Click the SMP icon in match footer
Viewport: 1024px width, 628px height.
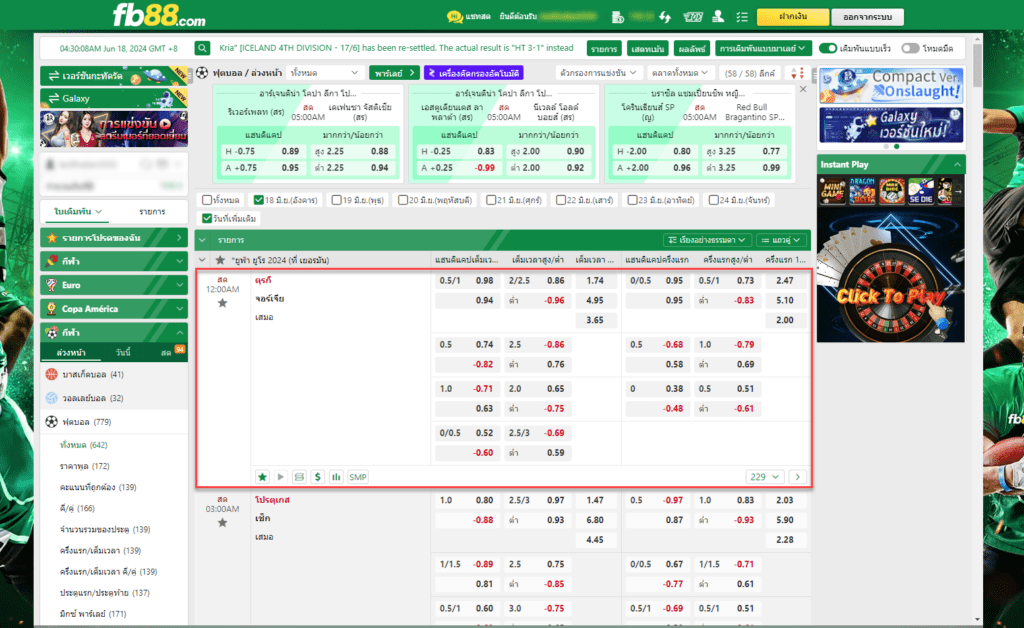[x=358, y=477]
